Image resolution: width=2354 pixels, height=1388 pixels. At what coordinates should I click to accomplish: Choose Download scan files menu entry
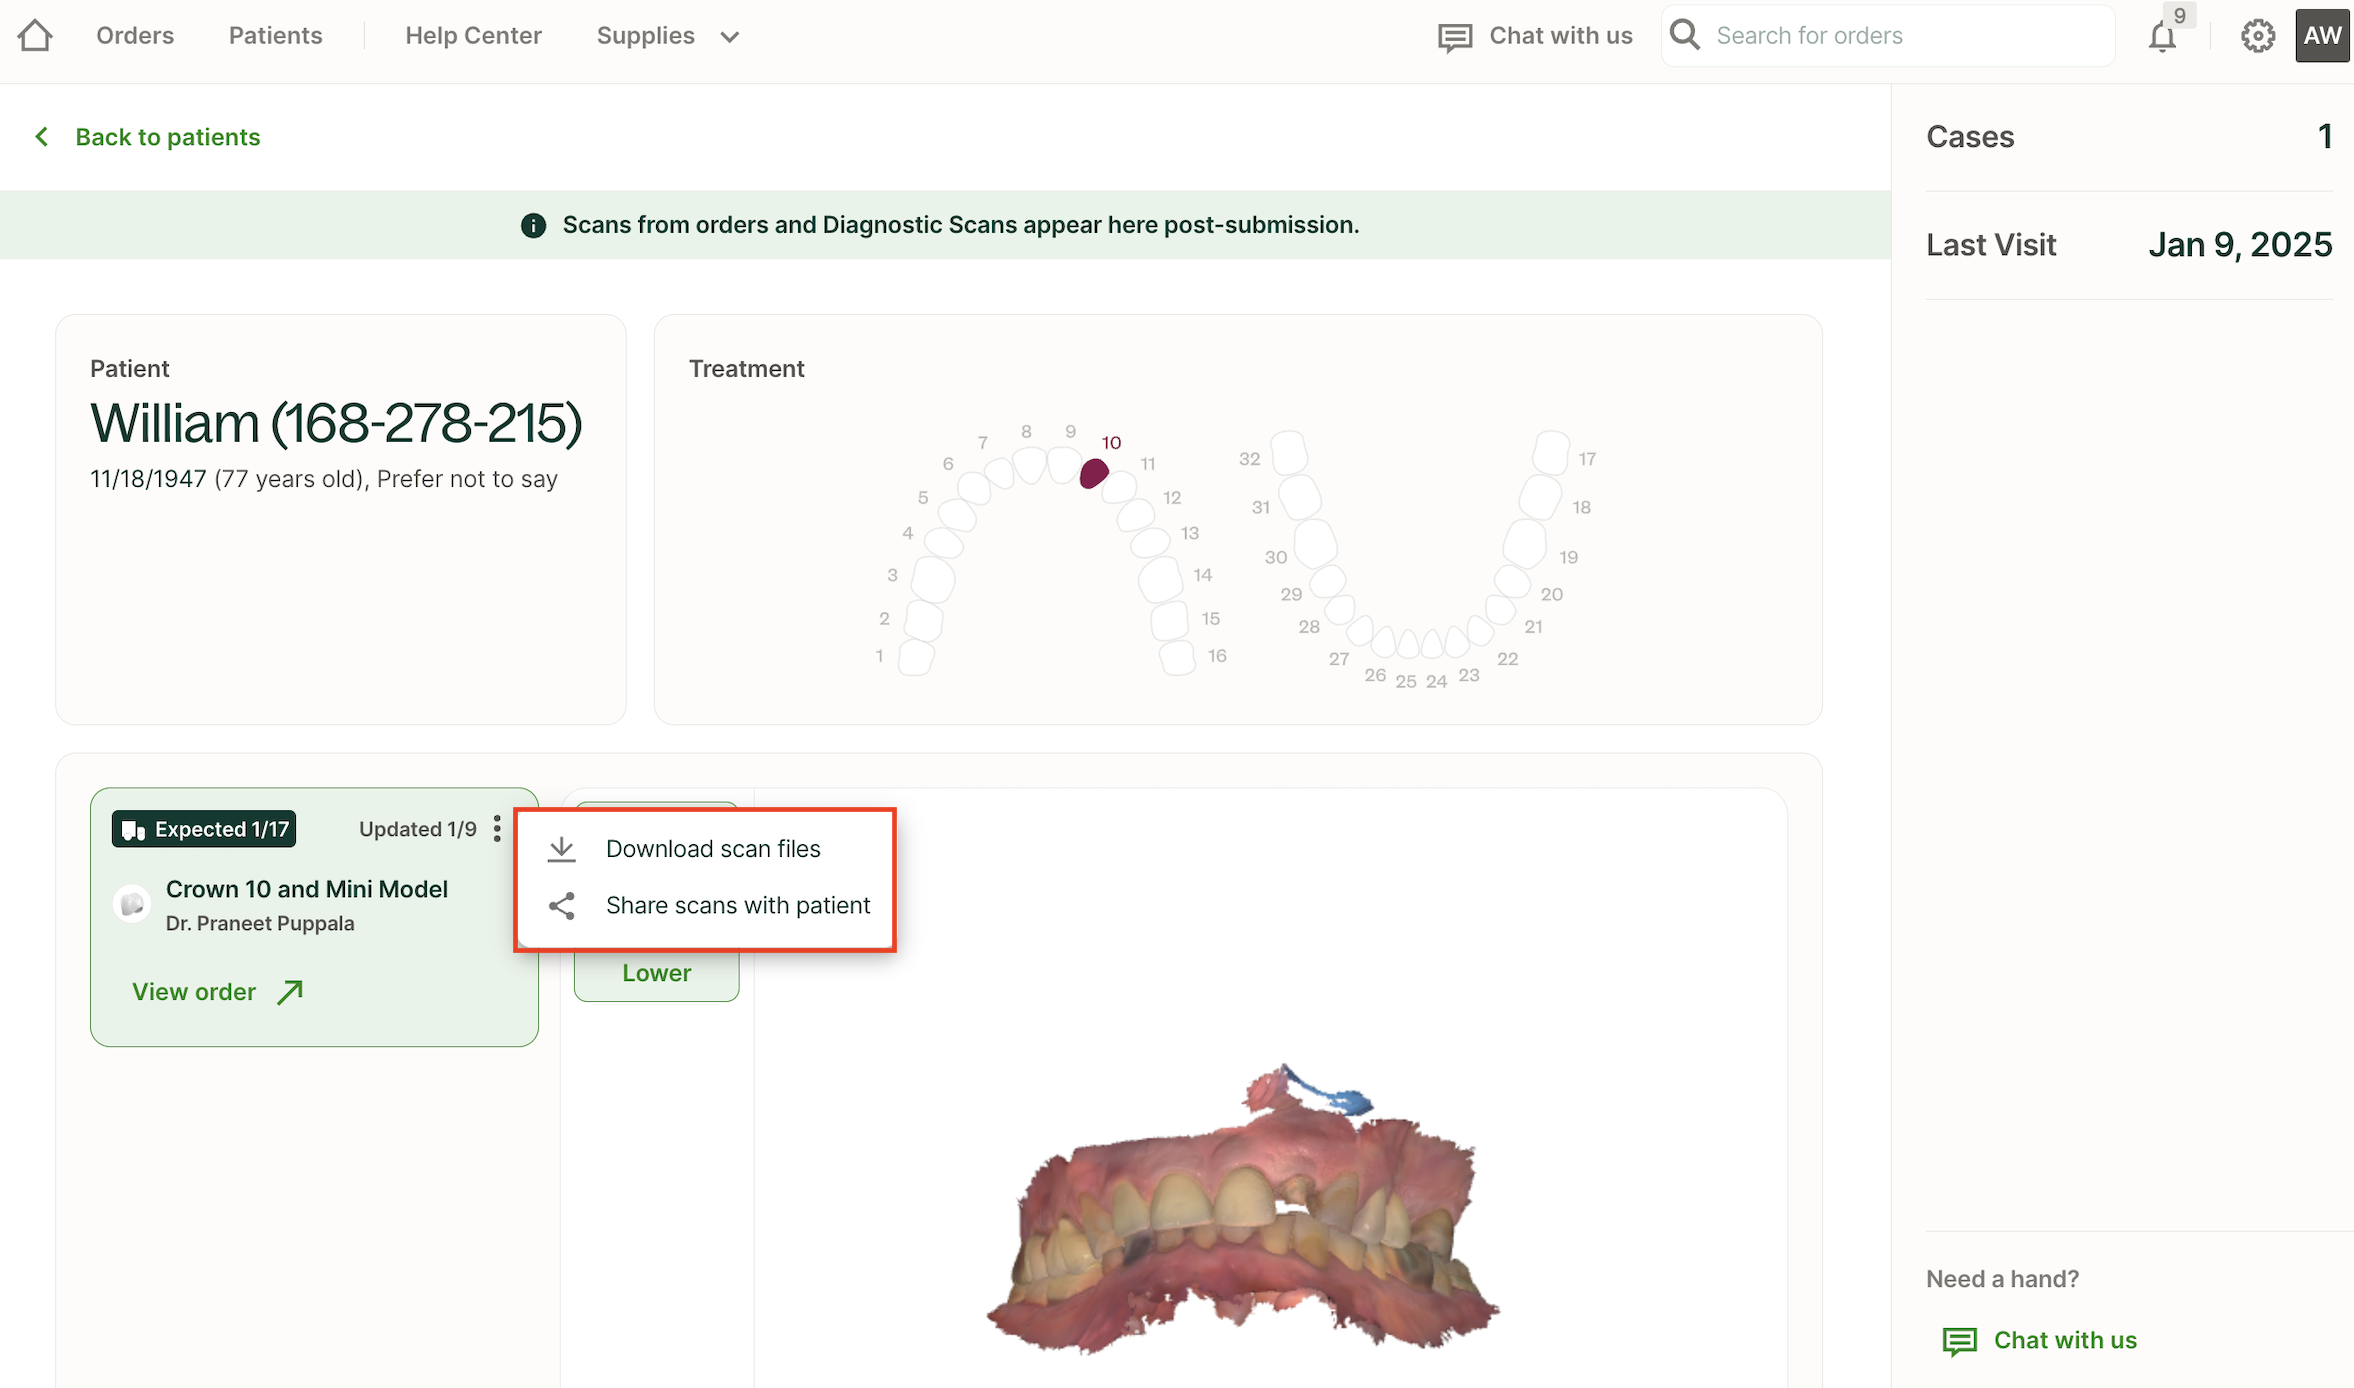tap(712, 849)
